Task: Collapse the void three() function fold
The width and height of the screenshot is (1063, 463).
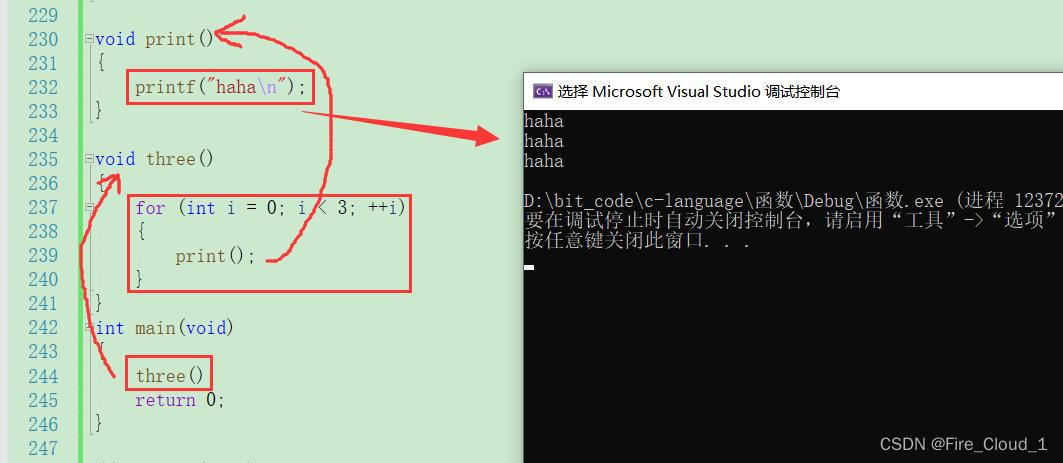Action: click(x=89, y=159)
